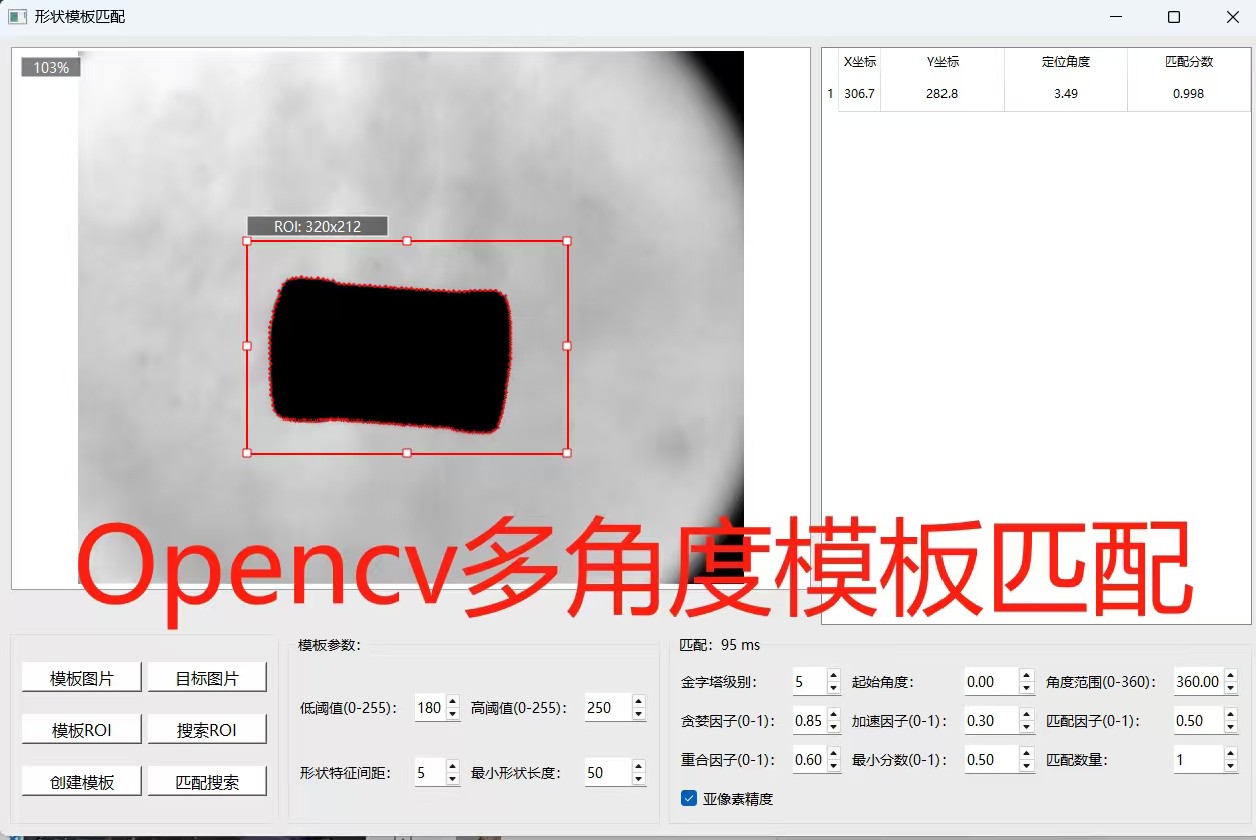
Task: Select result row number 1 header
Action: click(x=830, y=94)
